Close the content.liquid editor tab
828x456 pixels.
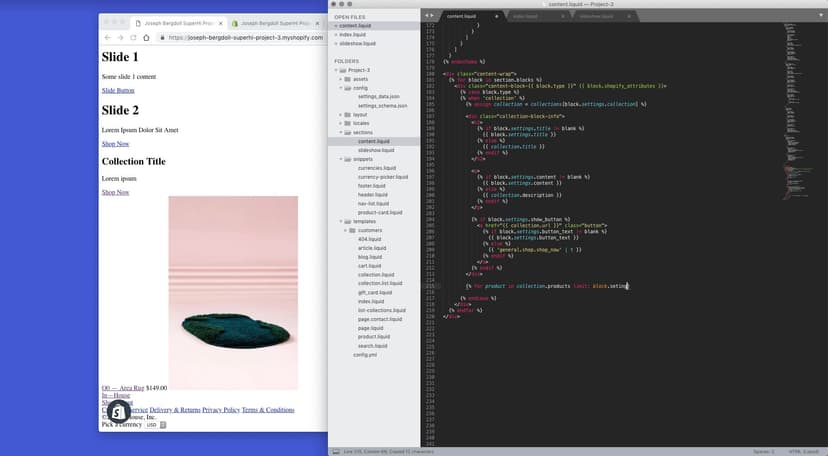[497, 17]
